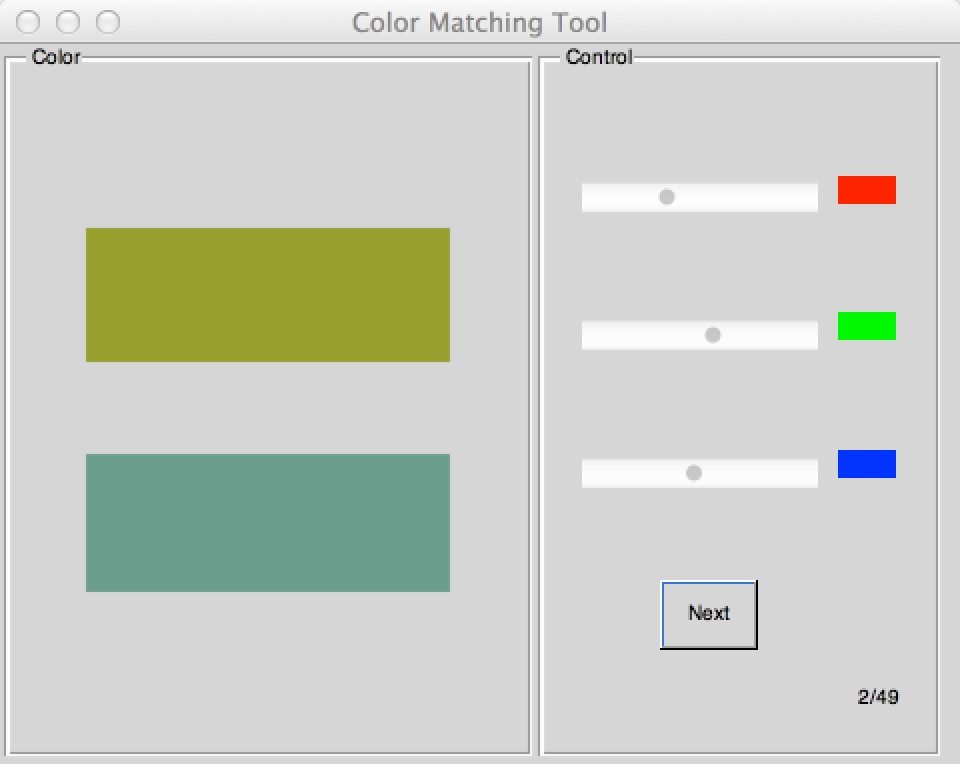Maximize the Color Matching Tool window

107,22
